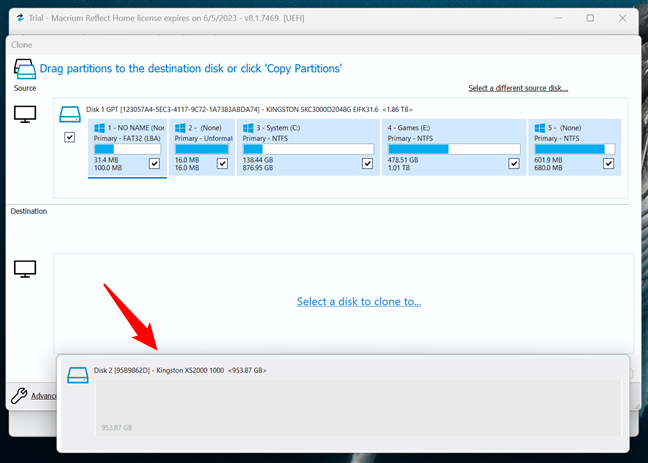Click Windows icon on partition 2 (None)

pyautogui.click(x=180, y=128)
